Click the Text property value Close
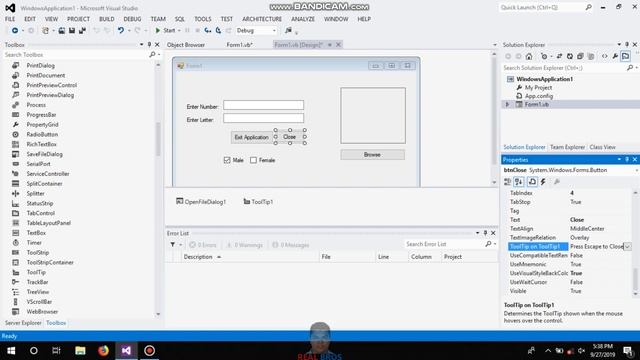 tap(577, 220)
